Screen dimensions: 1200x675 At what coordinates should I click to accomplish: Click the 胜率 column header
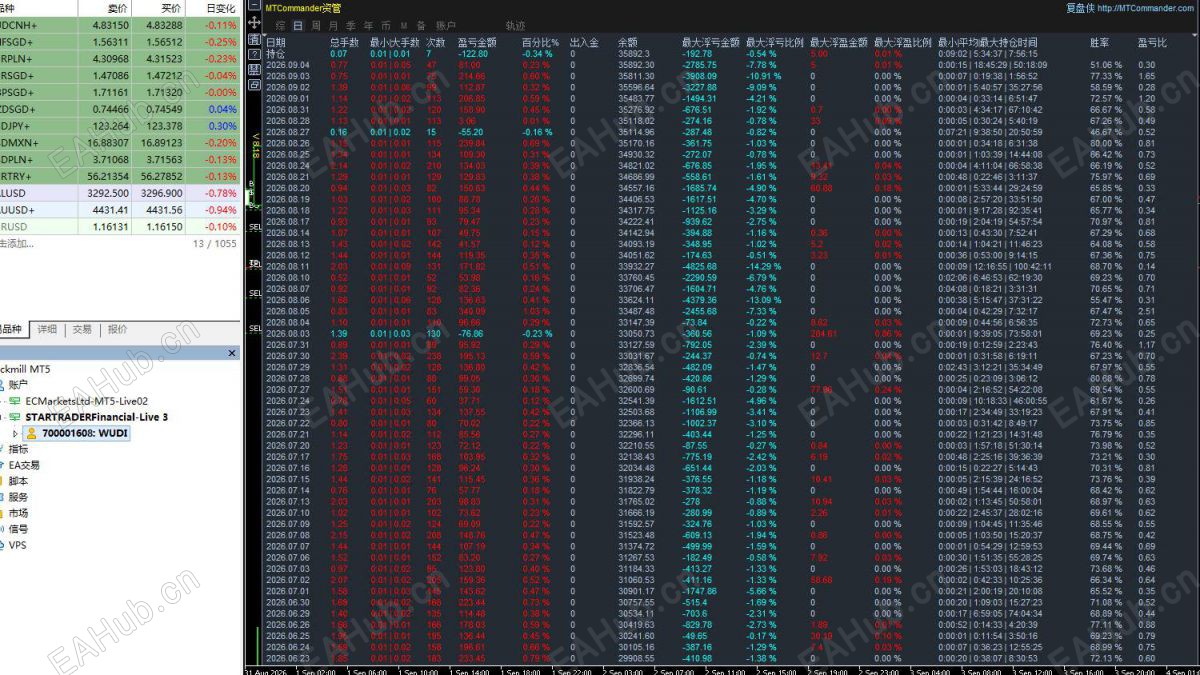1099,43
